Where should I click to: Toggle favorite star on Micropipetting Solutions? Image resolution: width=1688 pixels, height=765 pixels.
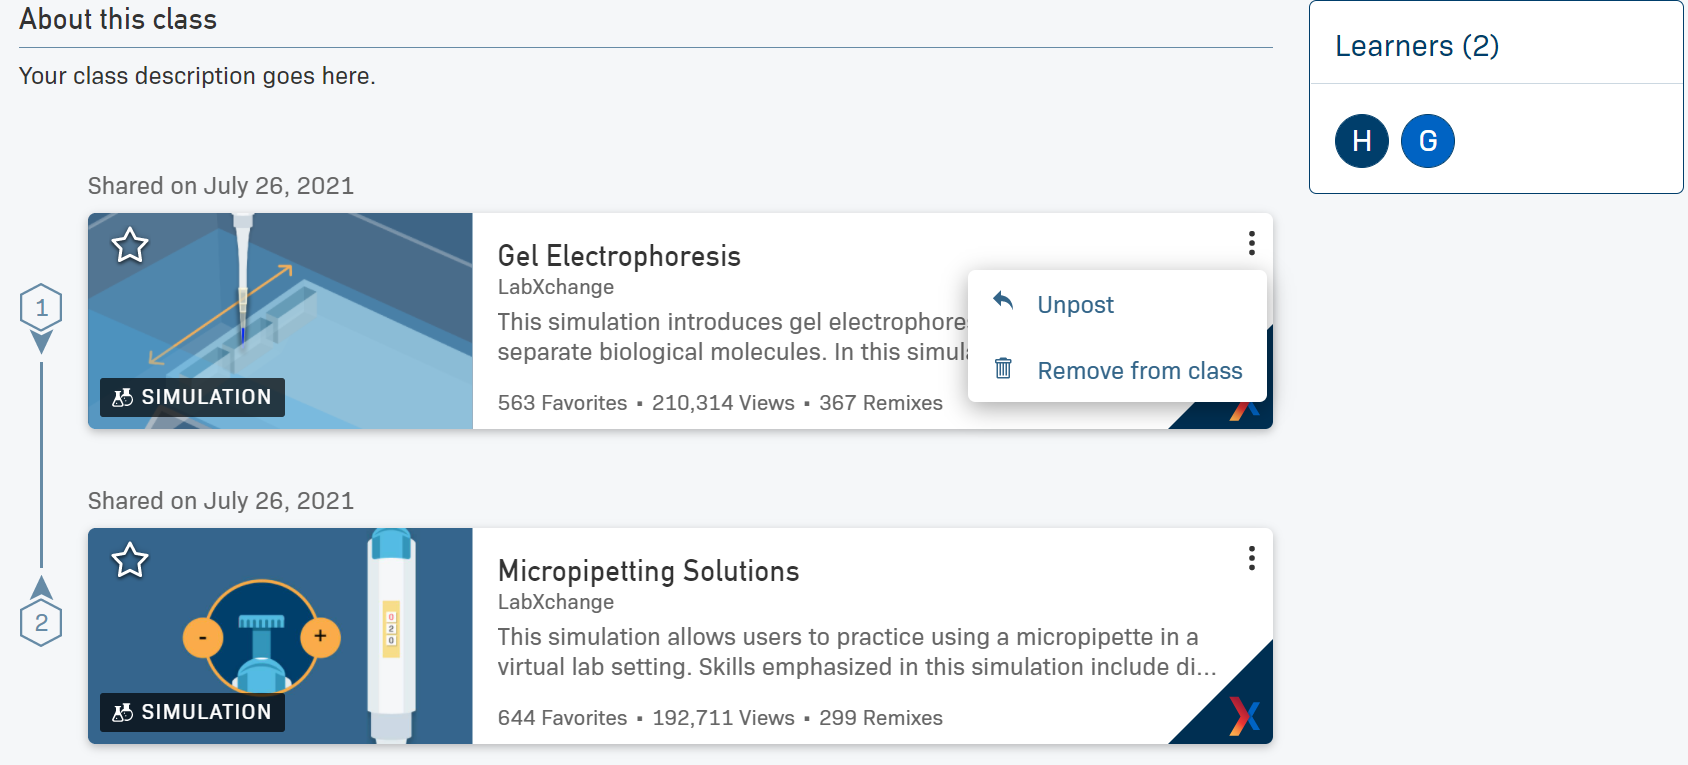click(130, 560)
